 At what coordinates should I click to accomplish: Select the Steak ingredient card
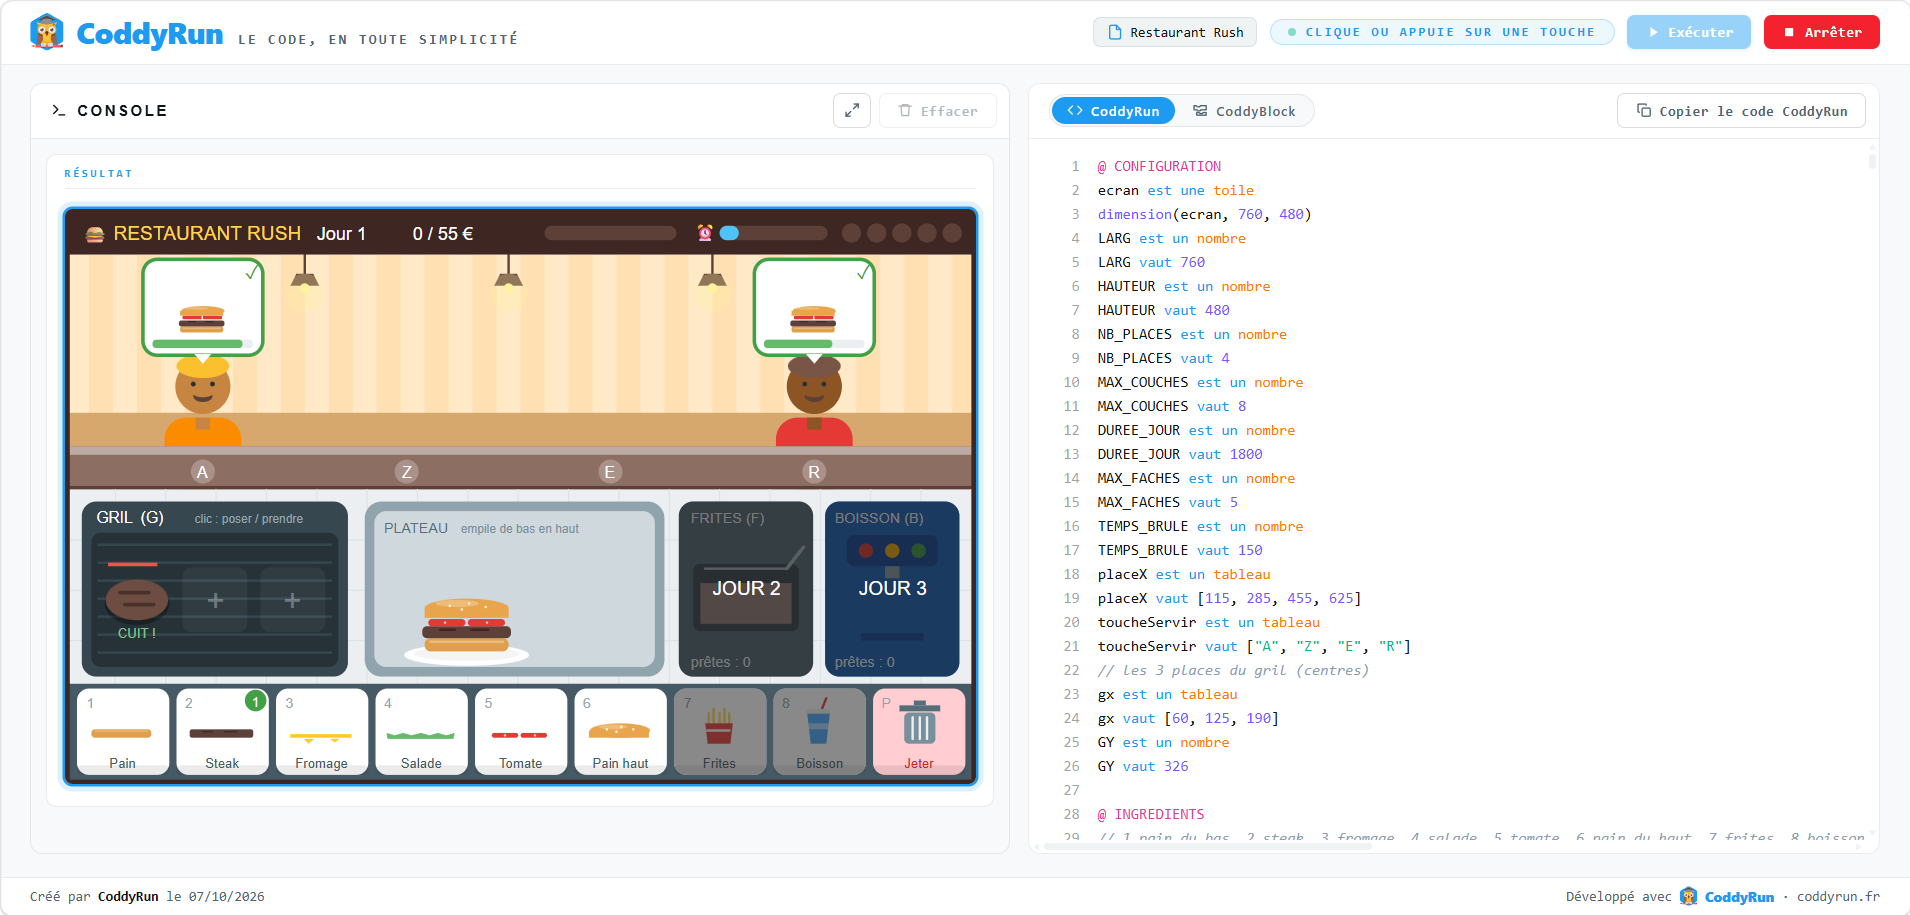click(x=222, y=732)
